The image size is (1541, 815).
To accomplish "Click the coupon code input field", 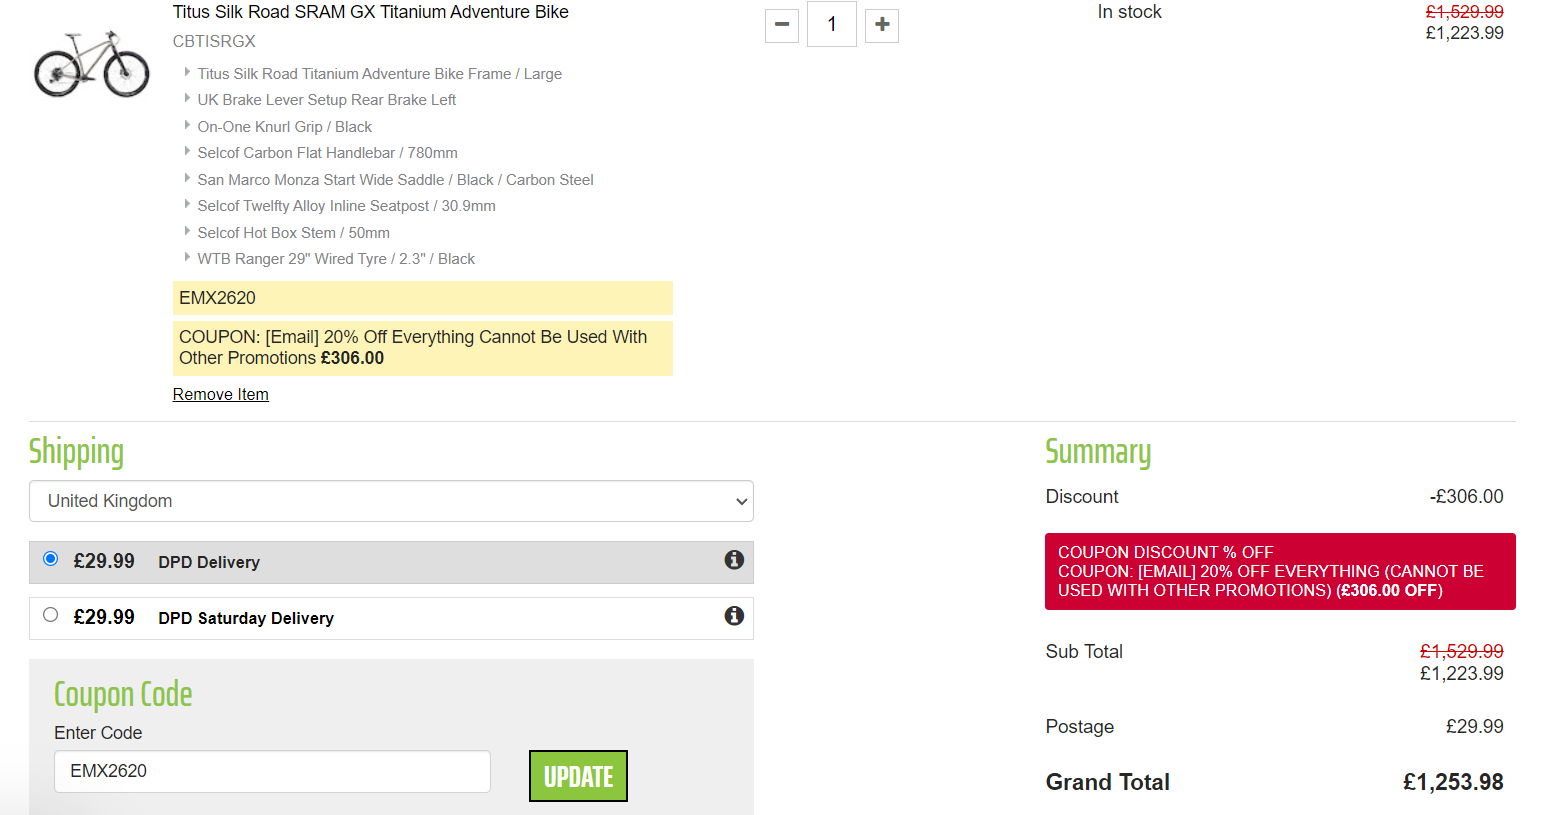I will (x=272, y=771).
